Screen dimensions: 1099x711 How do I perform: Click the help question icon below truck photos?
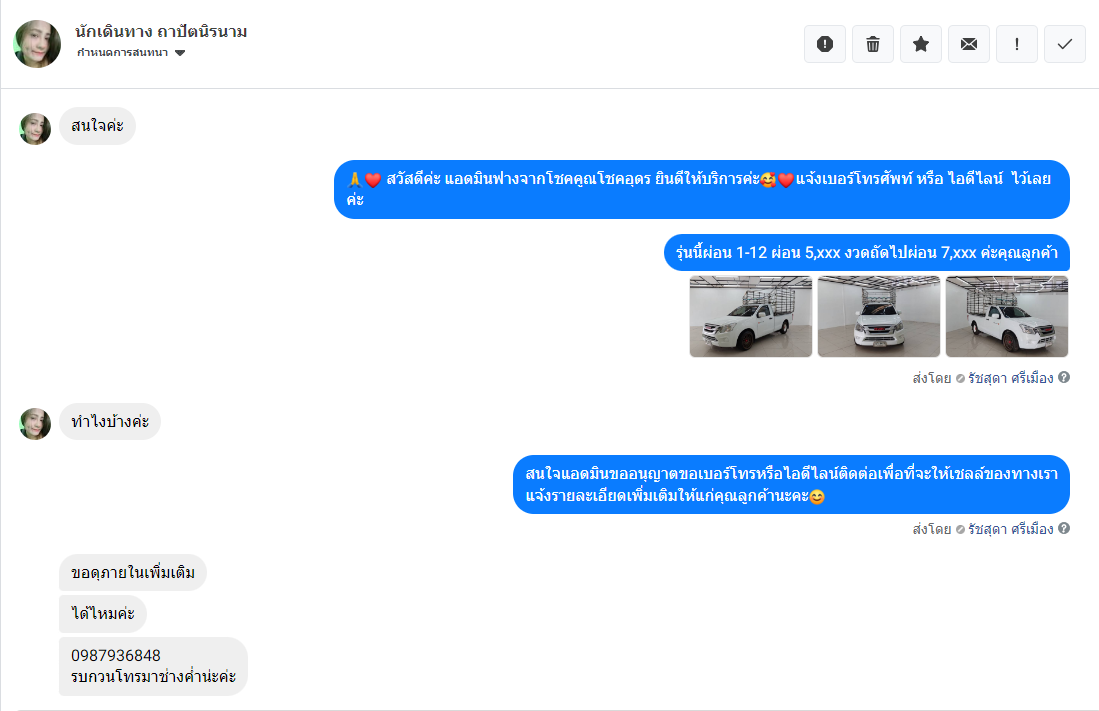click(x=1064, y=377)
